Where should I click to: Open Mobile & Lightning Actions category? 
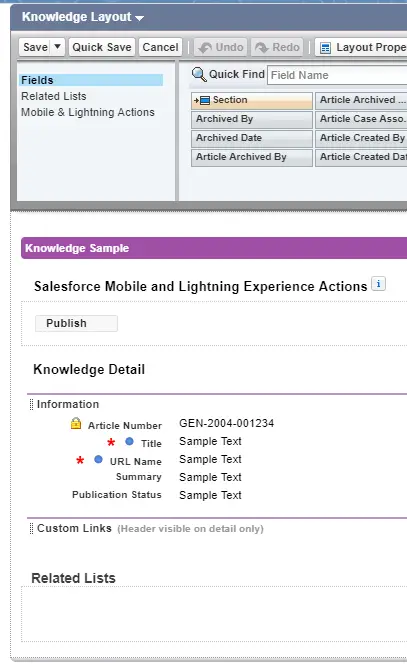click(88, 112)
